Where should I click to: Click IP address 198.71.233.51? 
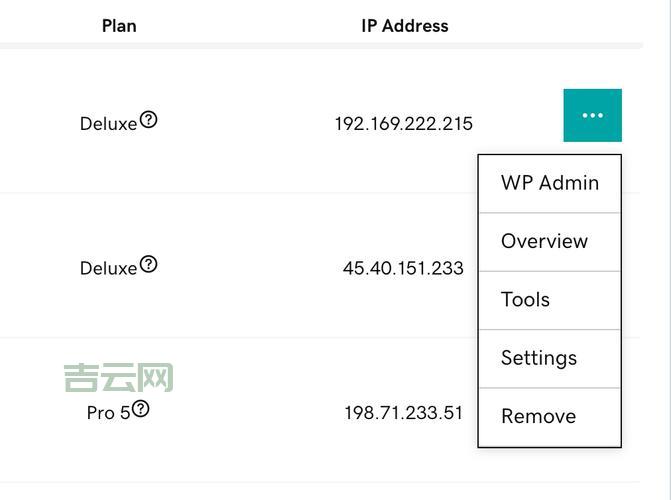coord(403,412)
